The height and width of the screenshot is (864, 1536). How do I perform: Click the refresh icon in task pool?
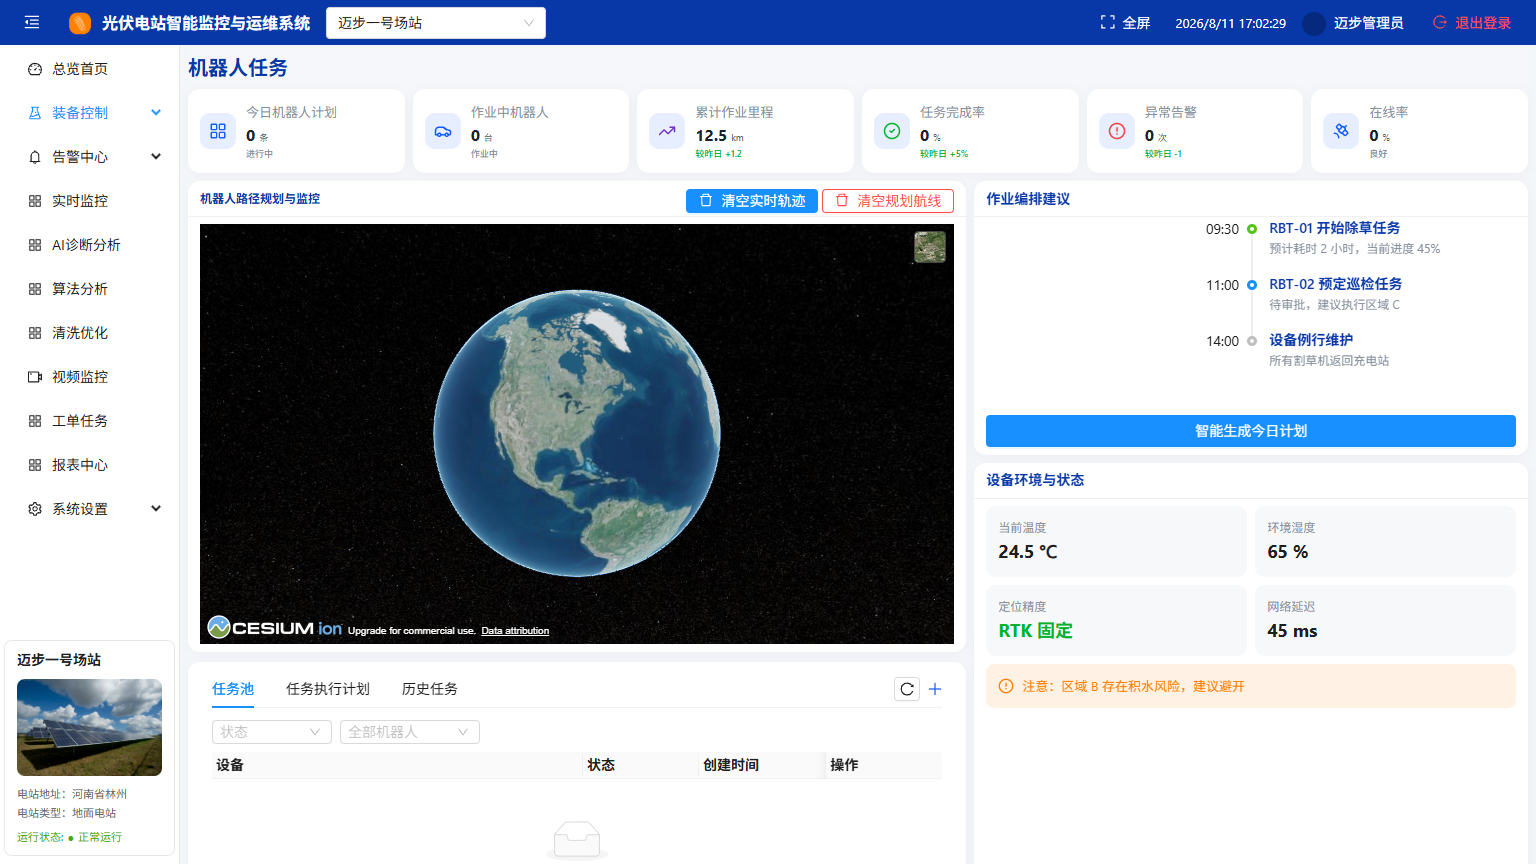coord(907,689)
